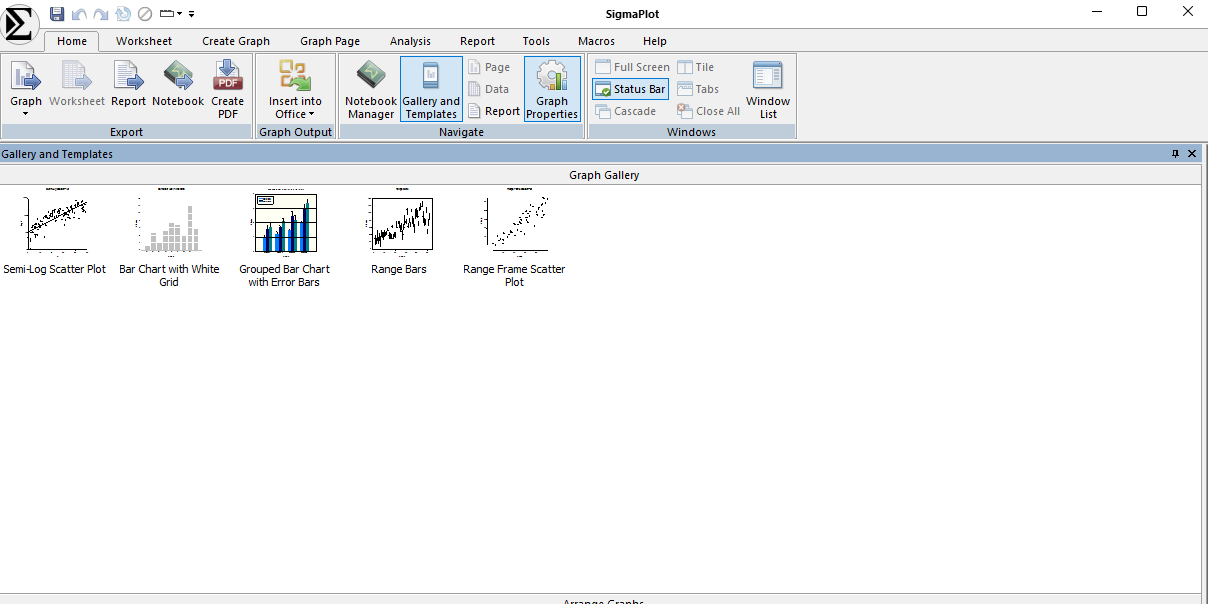Viewport: 1208px width, 604px height.
Task: Expand the Graph export dropdown
Action: 26,112
